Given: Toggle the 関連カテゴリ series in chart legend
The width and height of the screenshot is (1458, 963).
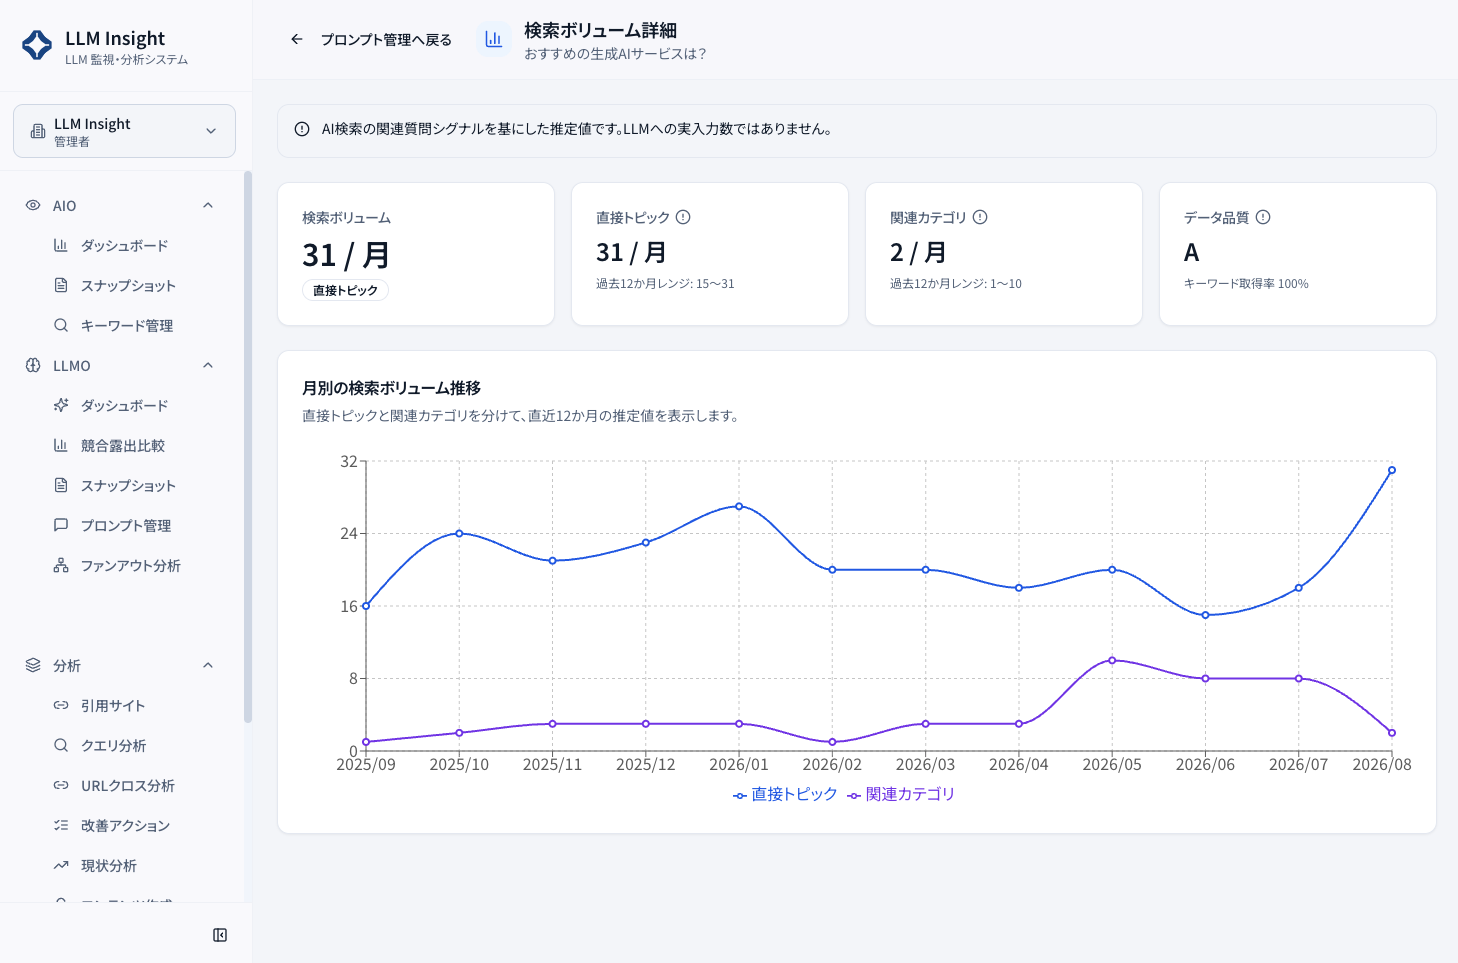Looking at the screenshot, I should tap(901, 794).
